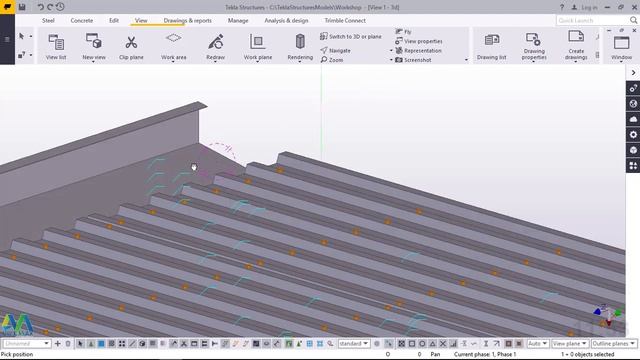The image size is (640, 360).
Task: Click the Work plane icon
Action: coord(258,42)
